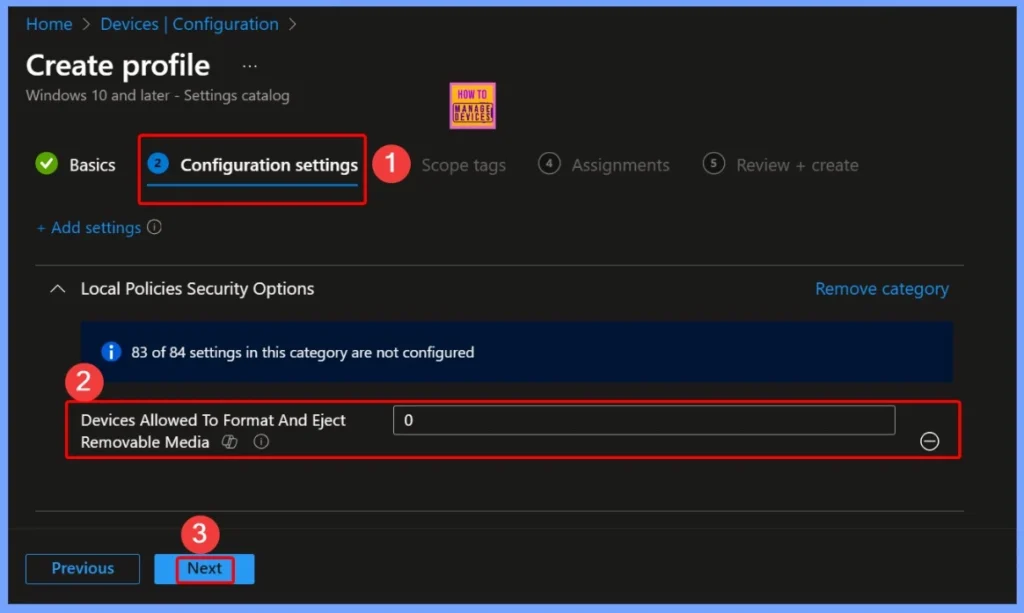Jump to the Review + create tab

[797, 165]
